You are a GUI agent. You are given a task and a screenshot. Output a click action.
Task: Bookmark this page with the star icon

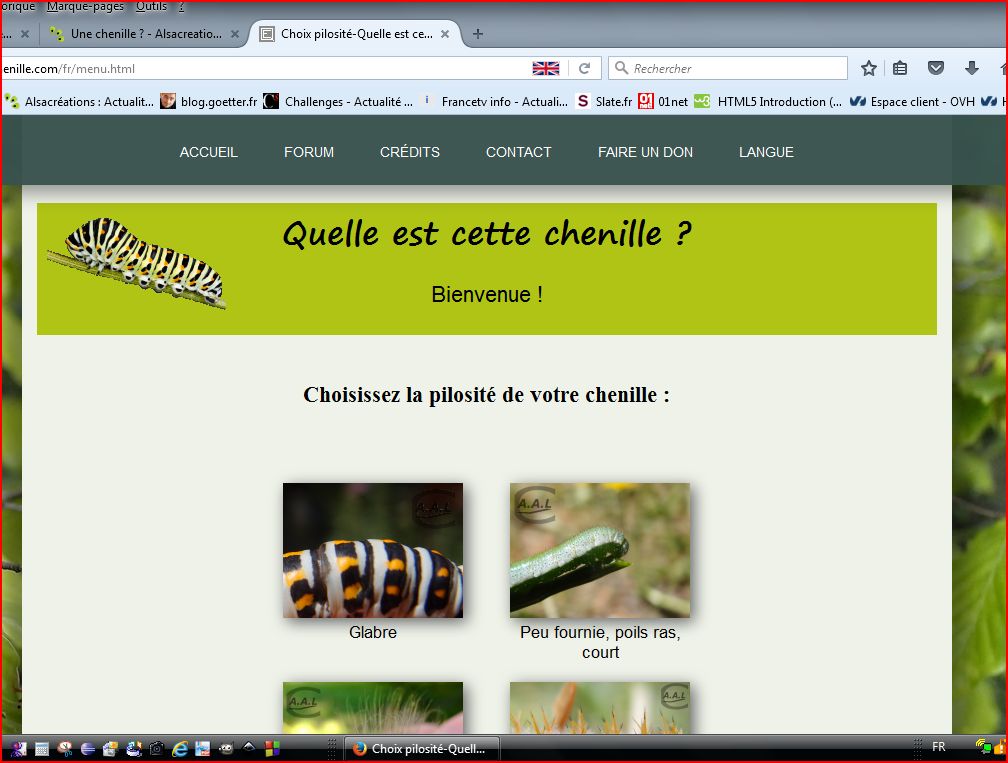coord(868,68)
